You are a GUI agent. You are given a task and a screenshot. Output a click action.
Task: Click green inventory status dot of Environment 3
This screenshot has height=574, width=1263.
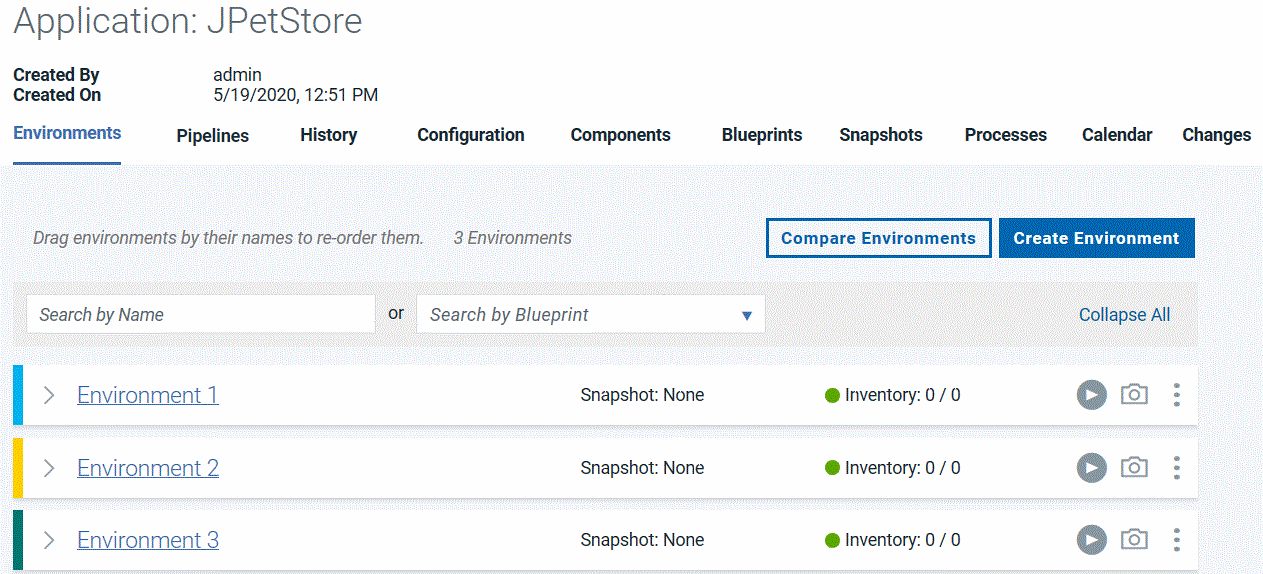point(832,540)
